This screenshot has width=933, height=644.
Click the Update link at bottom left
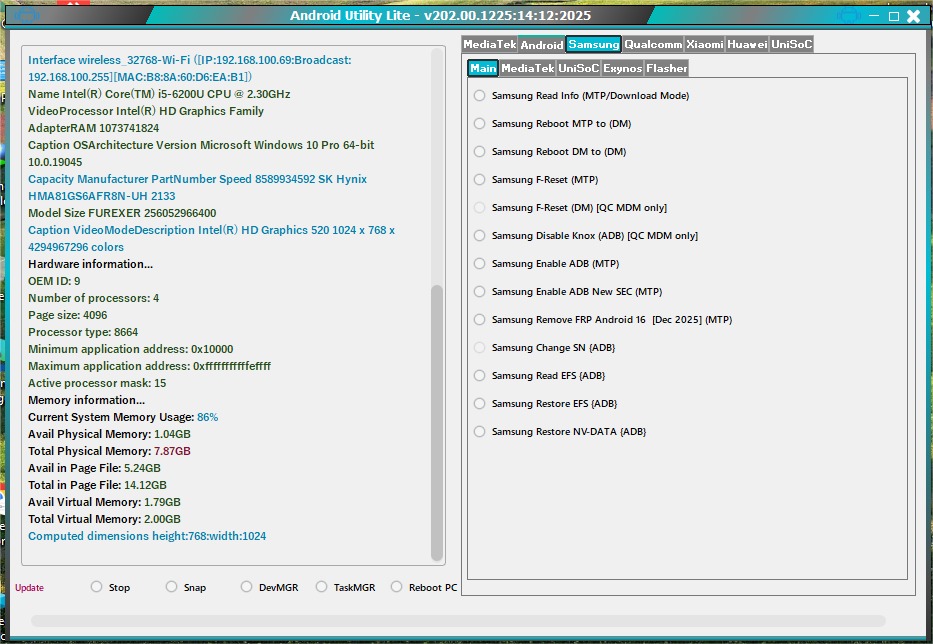(29, 587)
